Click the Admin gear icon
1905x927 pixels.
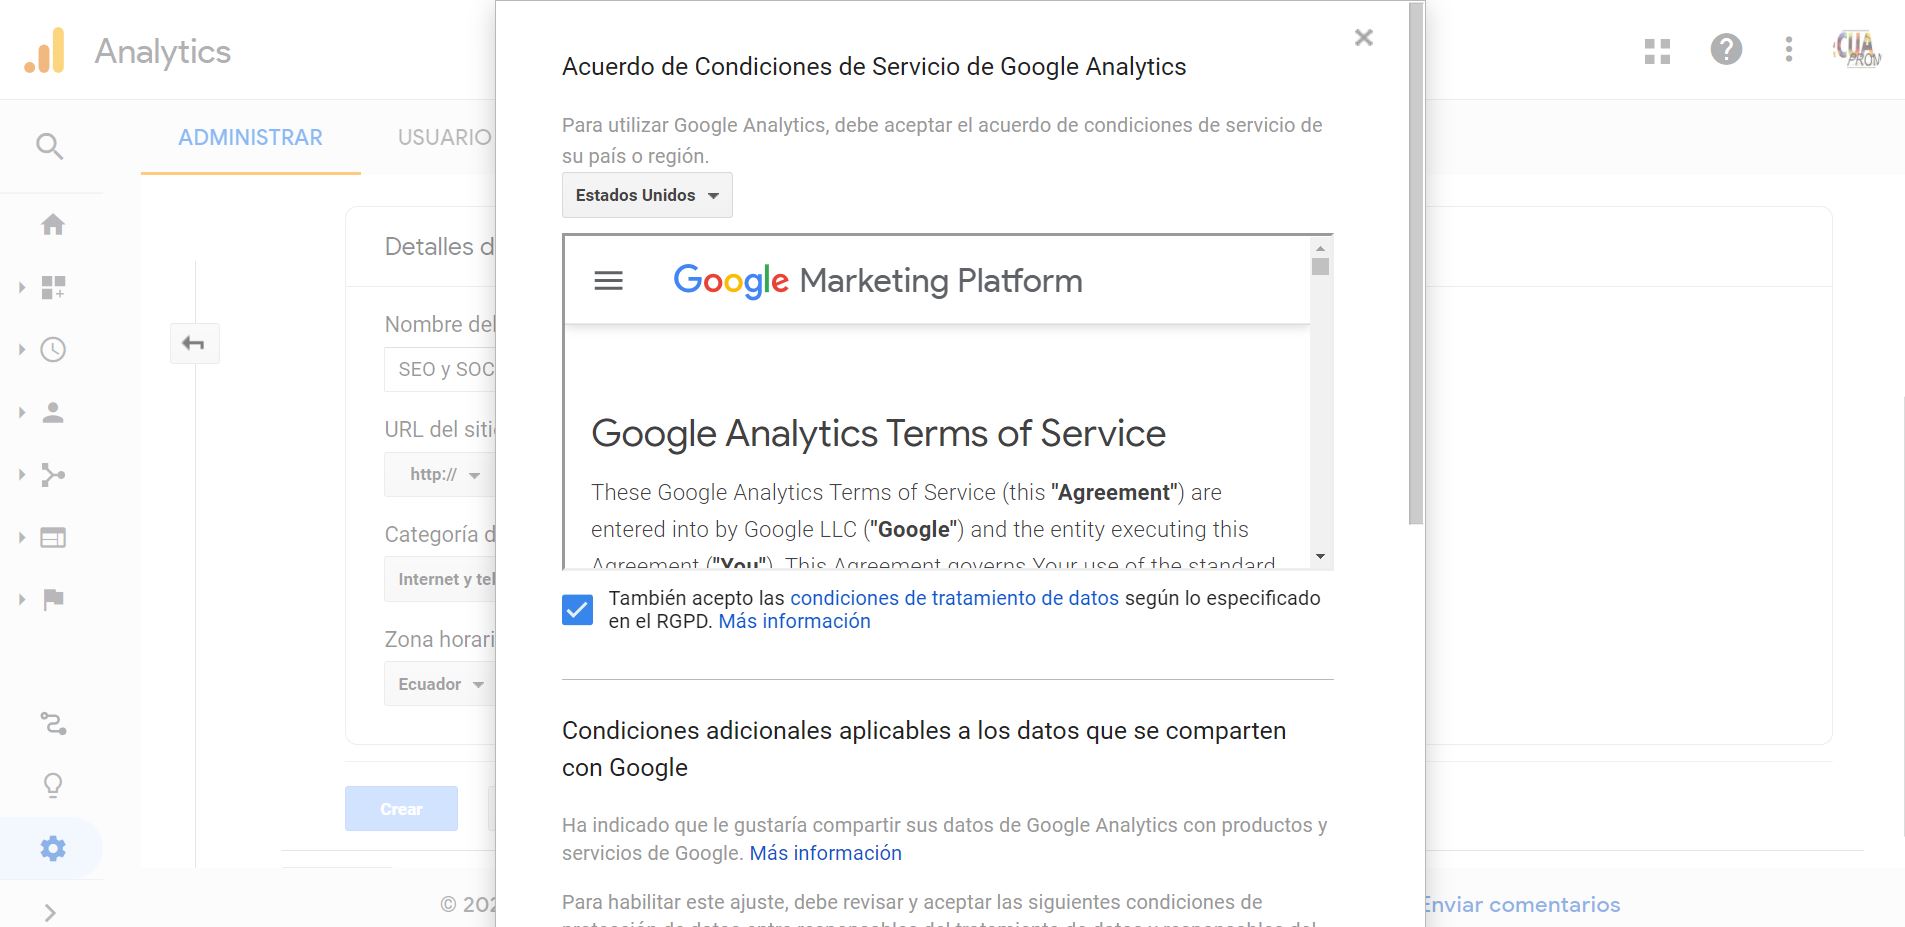click(x=53, y=849)
